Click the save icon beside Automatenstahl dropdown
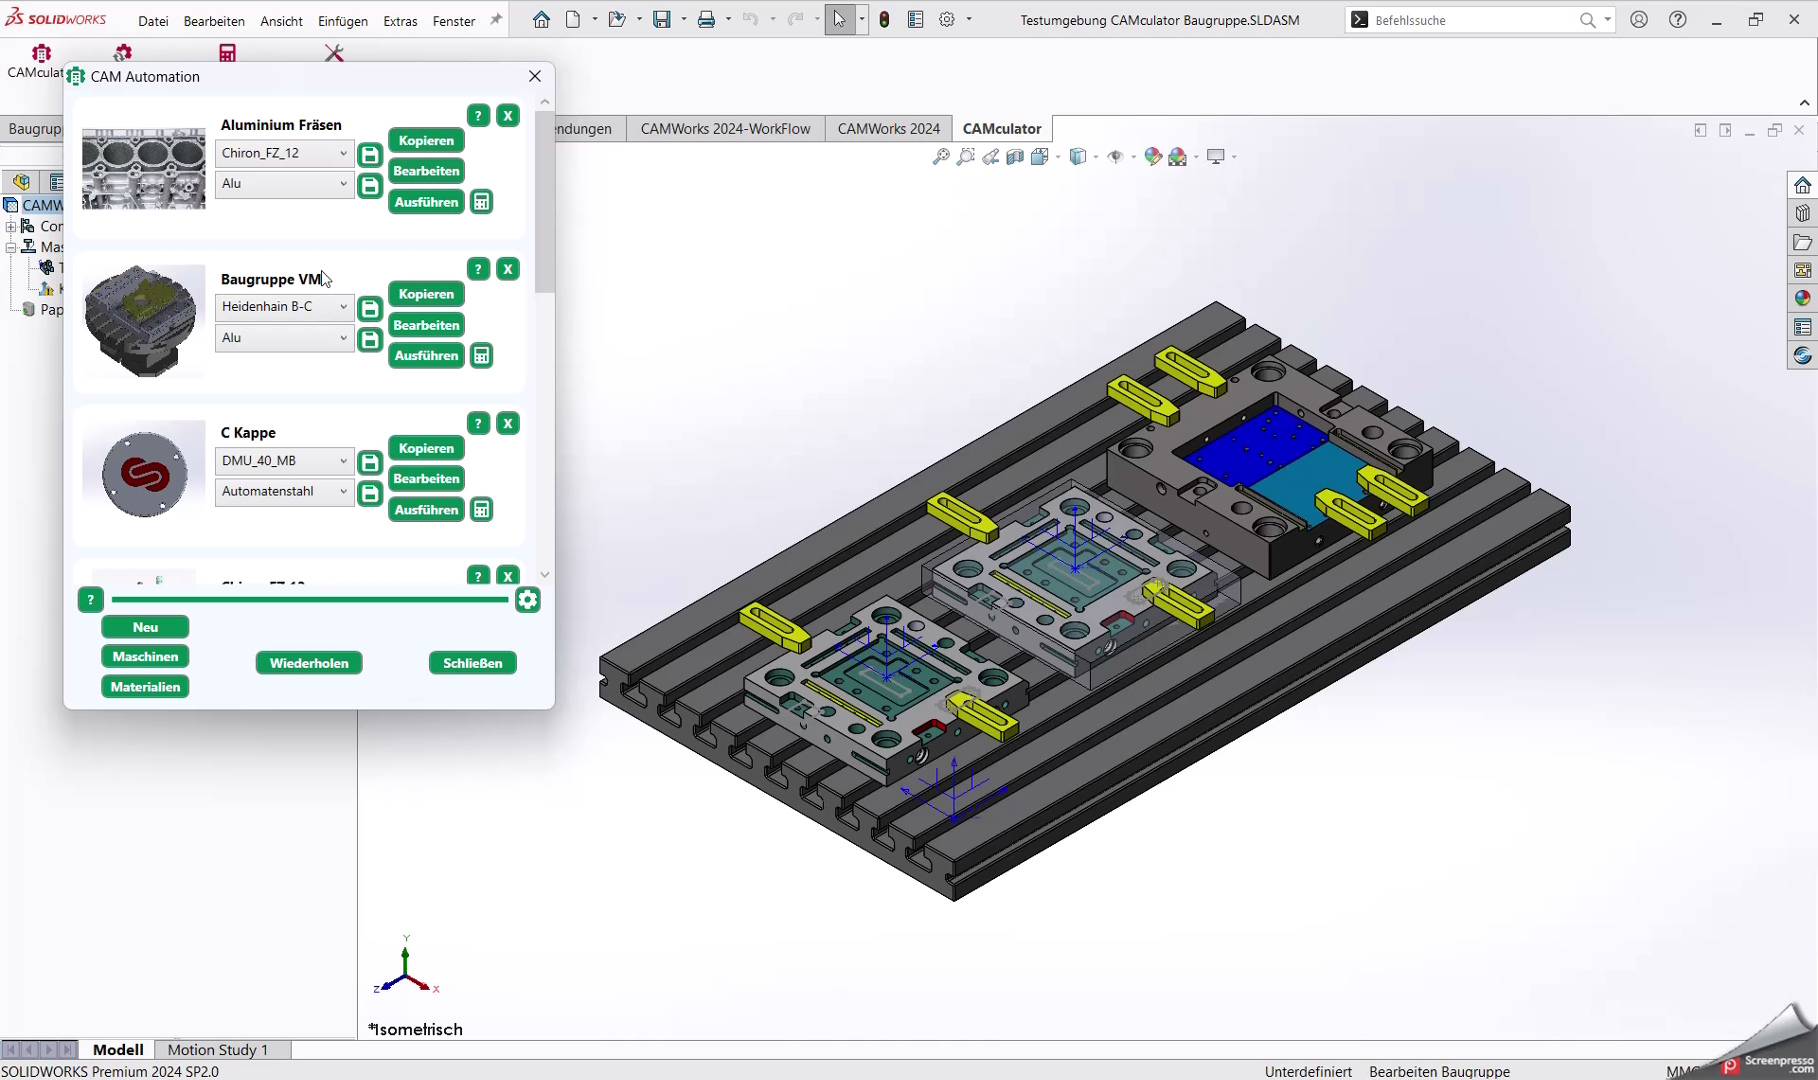This screenshot has width=1818, height=1080. 370,494
